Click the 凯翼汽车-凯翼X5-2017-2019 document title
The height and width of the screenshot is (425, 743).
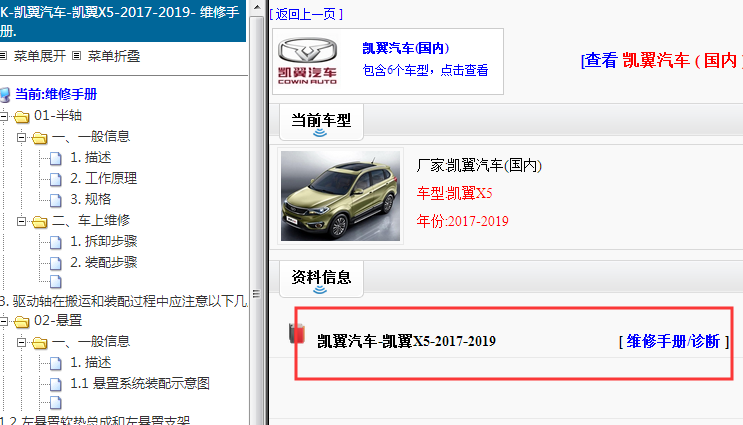[x=406, y=341]
